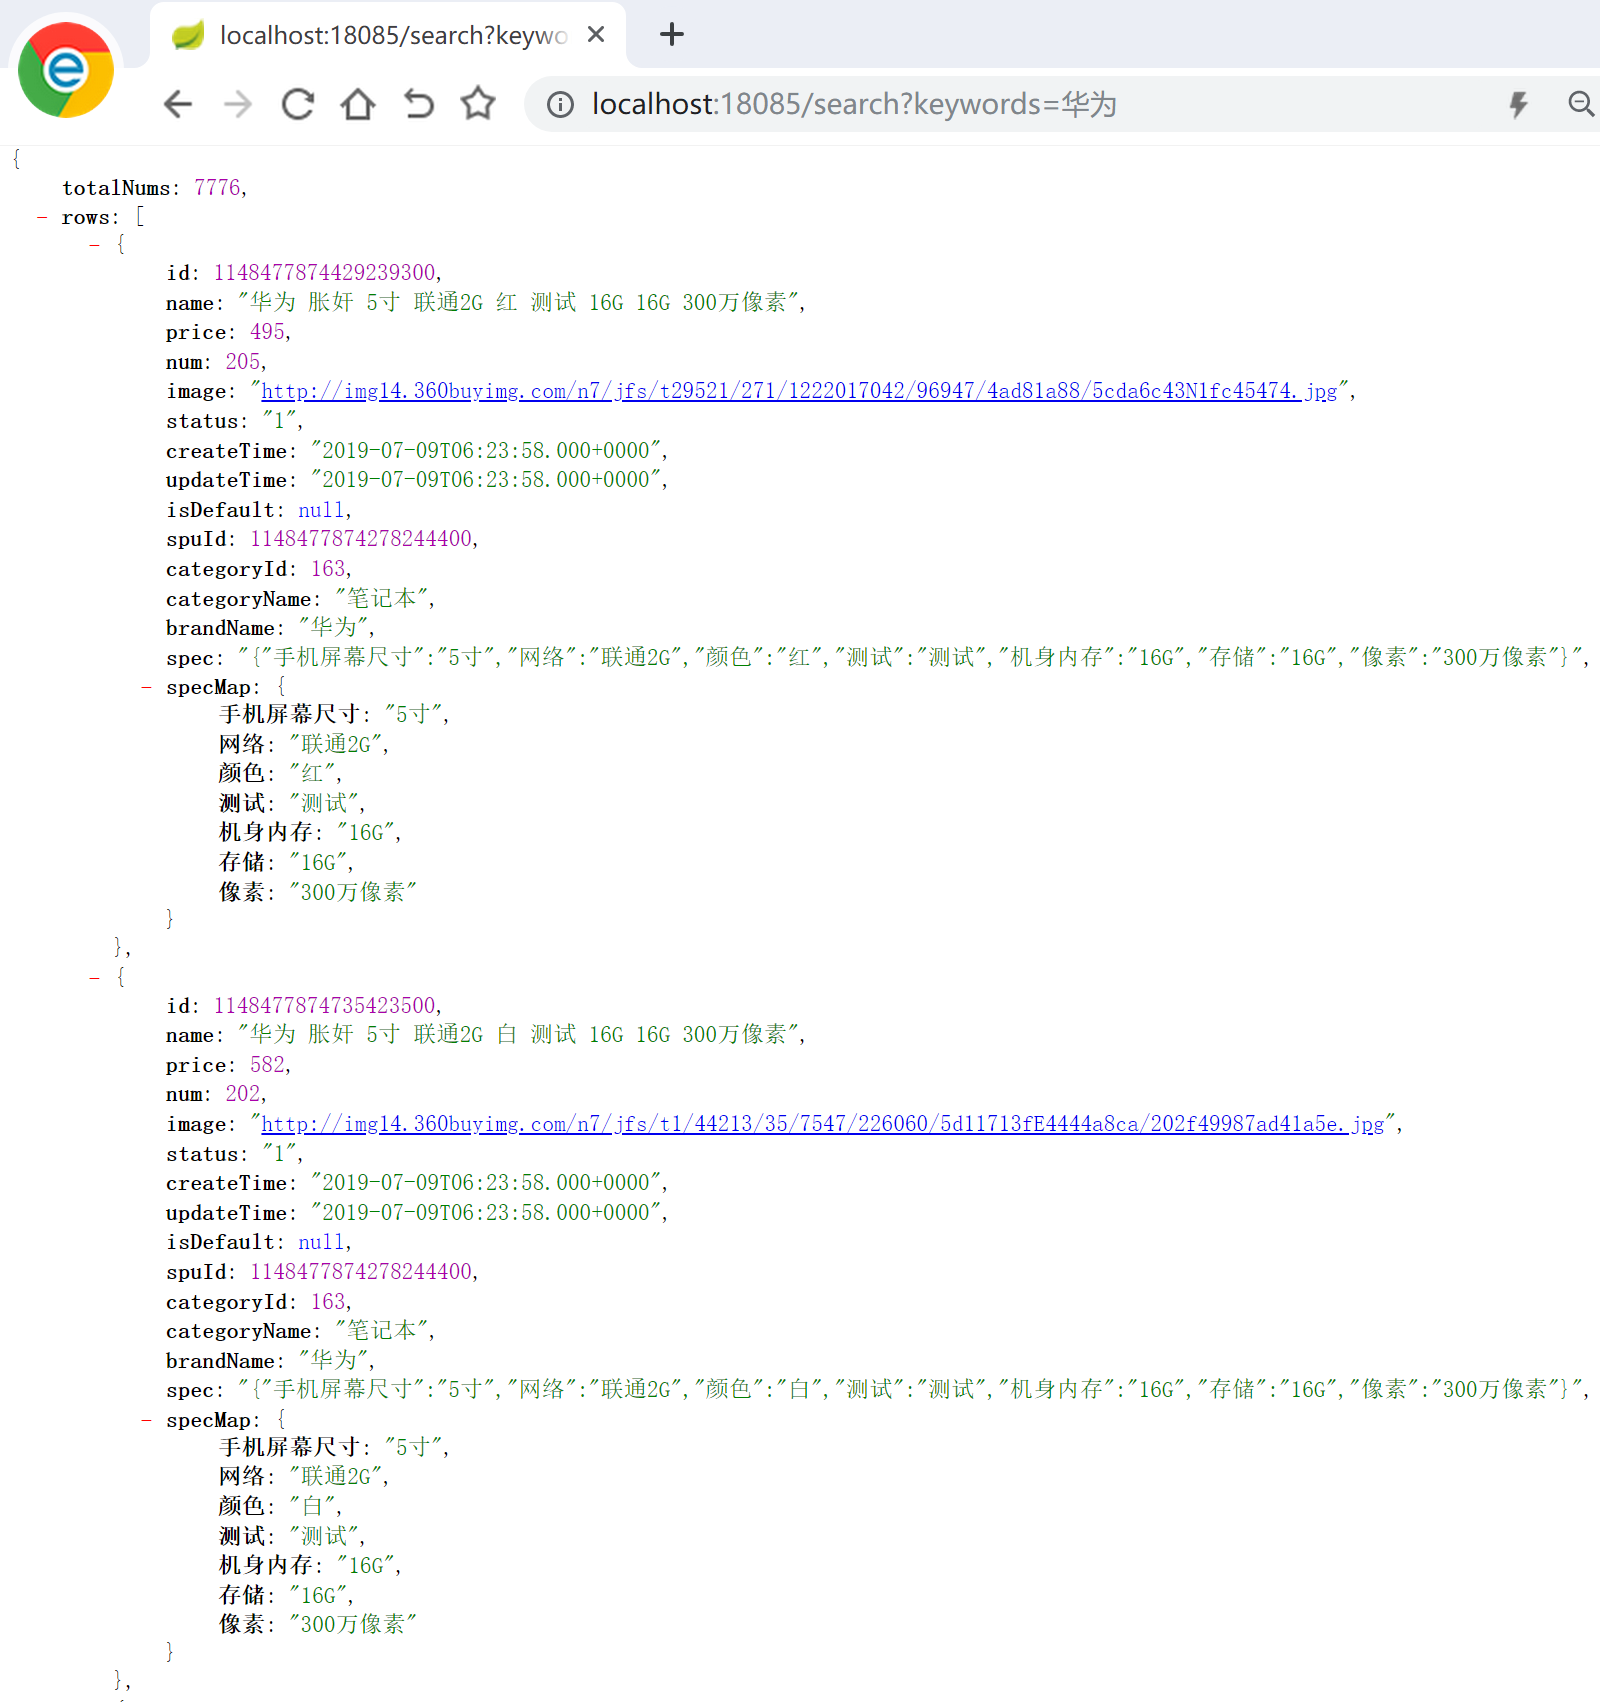
Task: Click the price value 582
Action: click(267, 1065)
